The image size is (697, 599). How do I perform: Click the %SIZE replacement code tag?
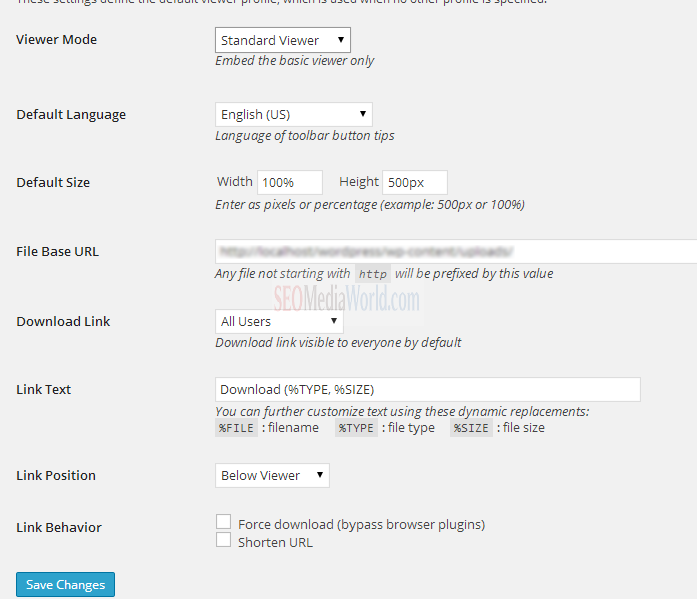click(x=471, y=428)
